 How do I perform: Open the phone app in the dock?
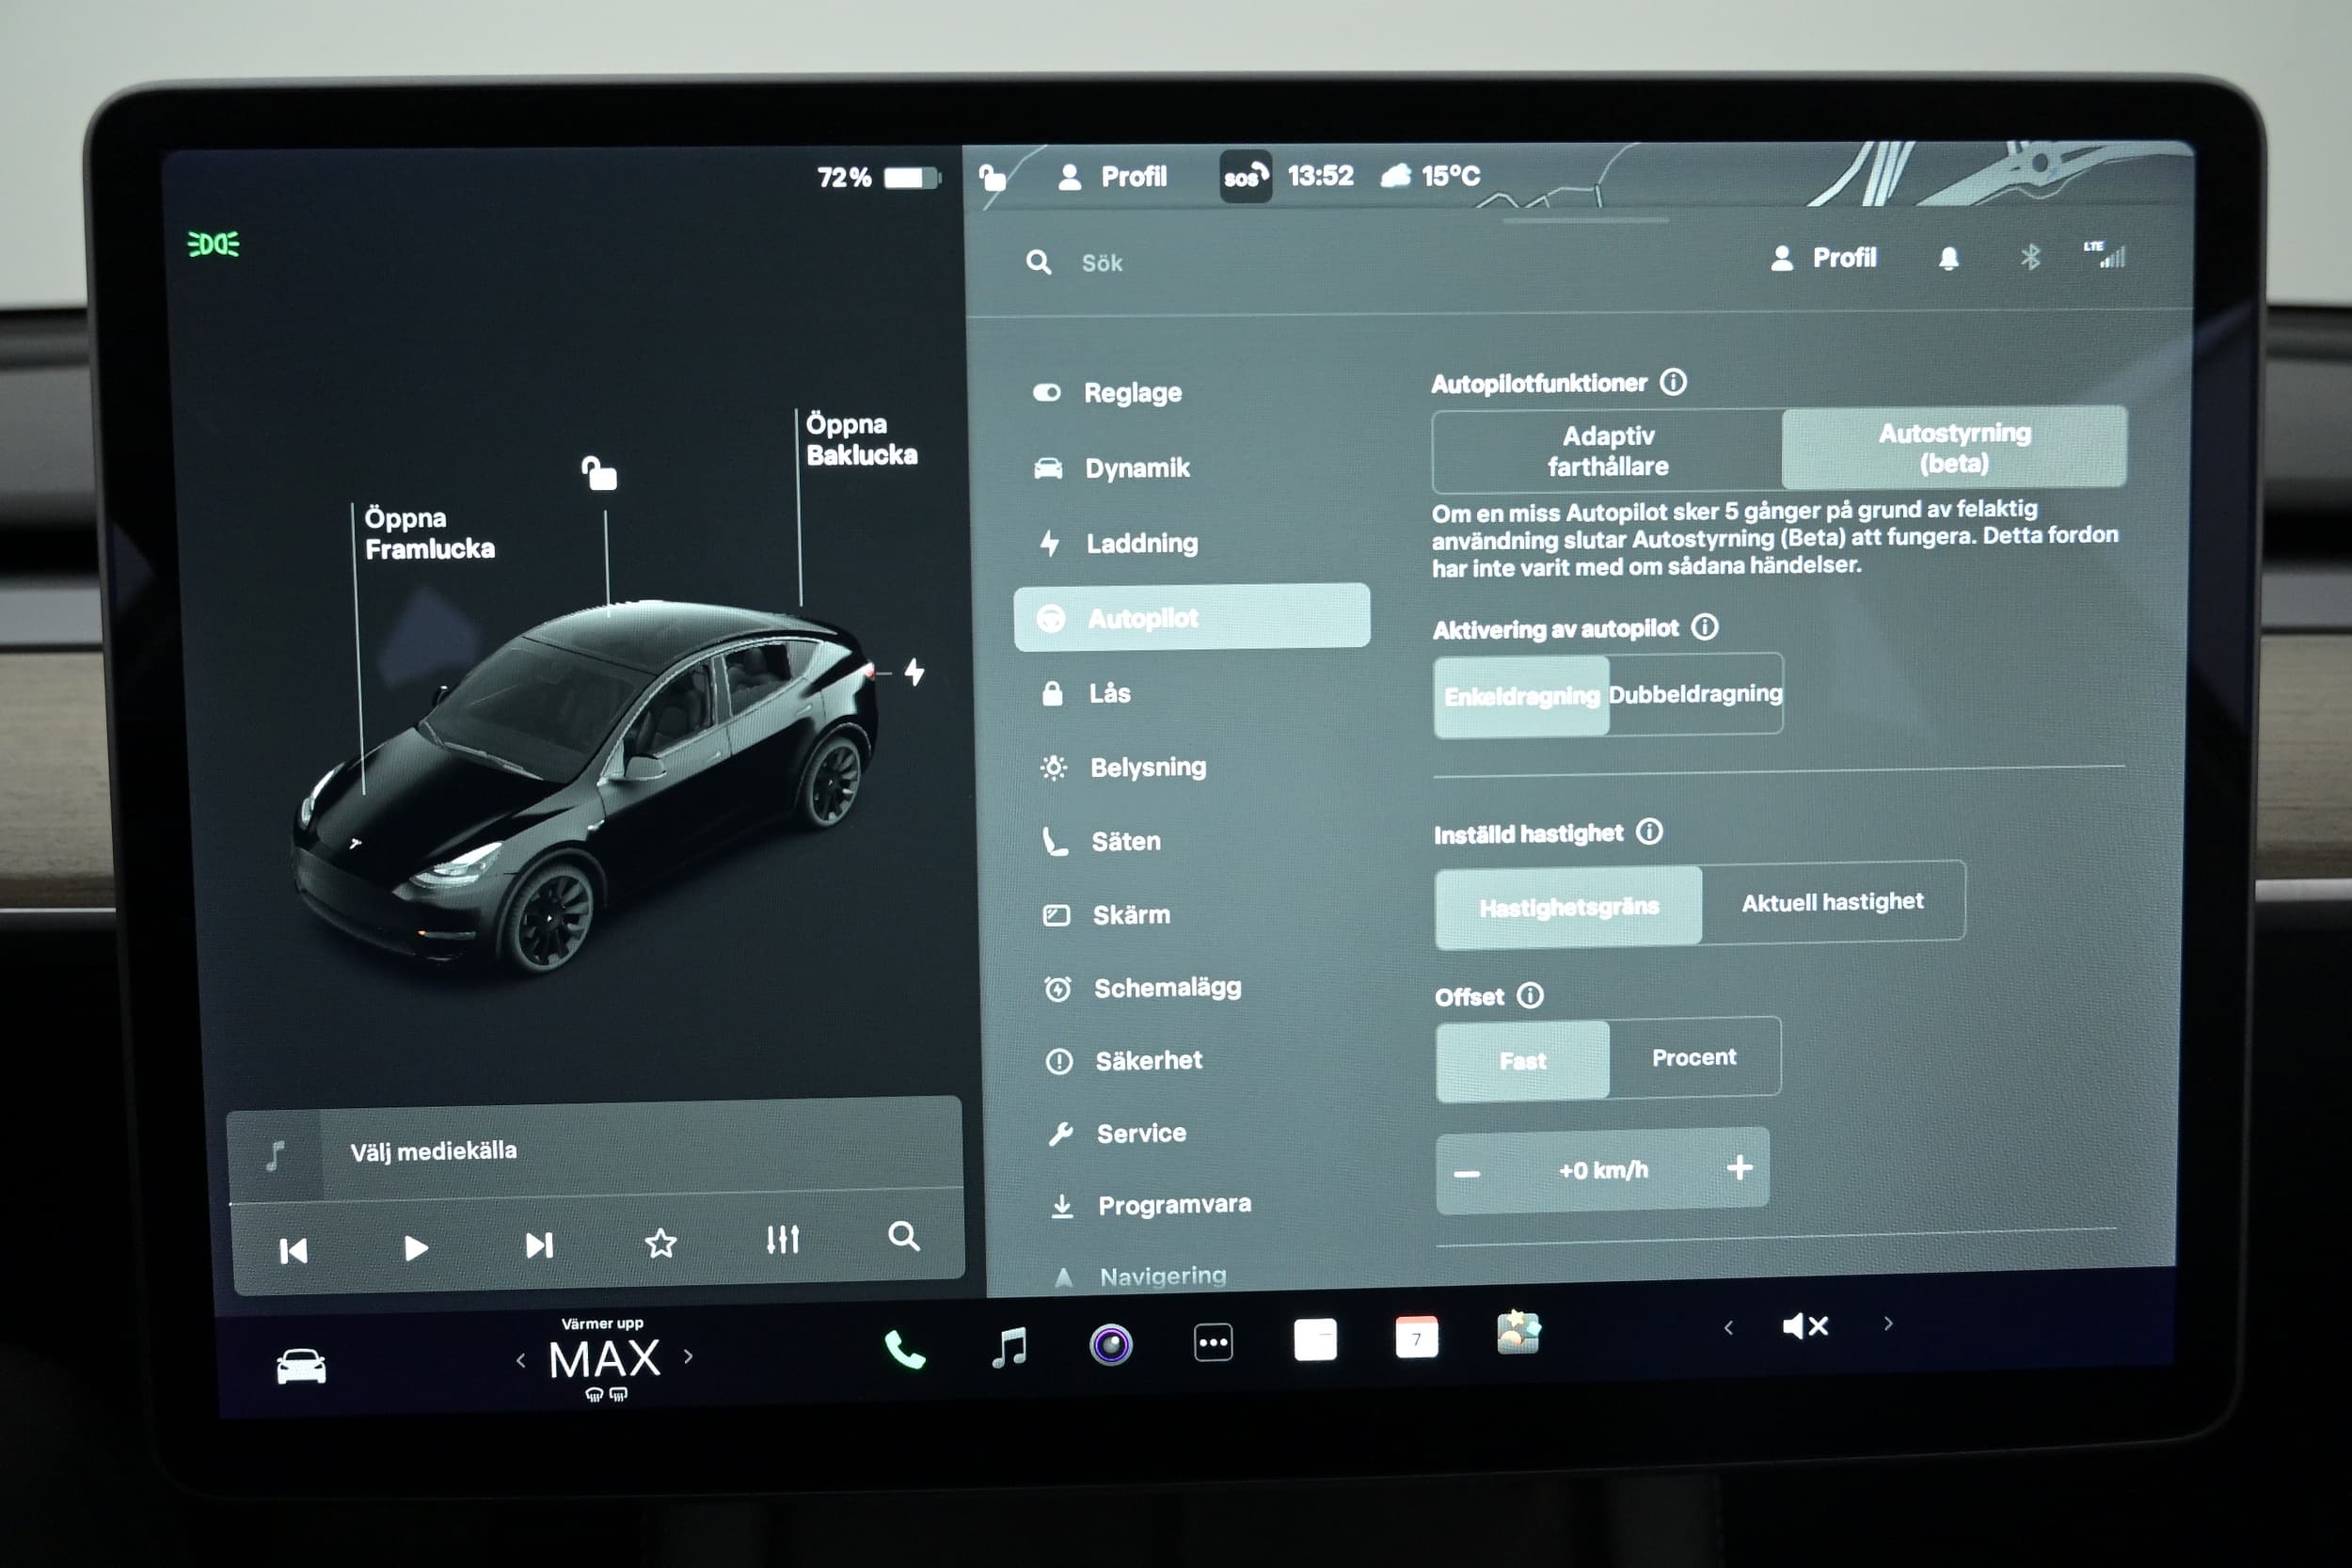tap(904, 1350)
